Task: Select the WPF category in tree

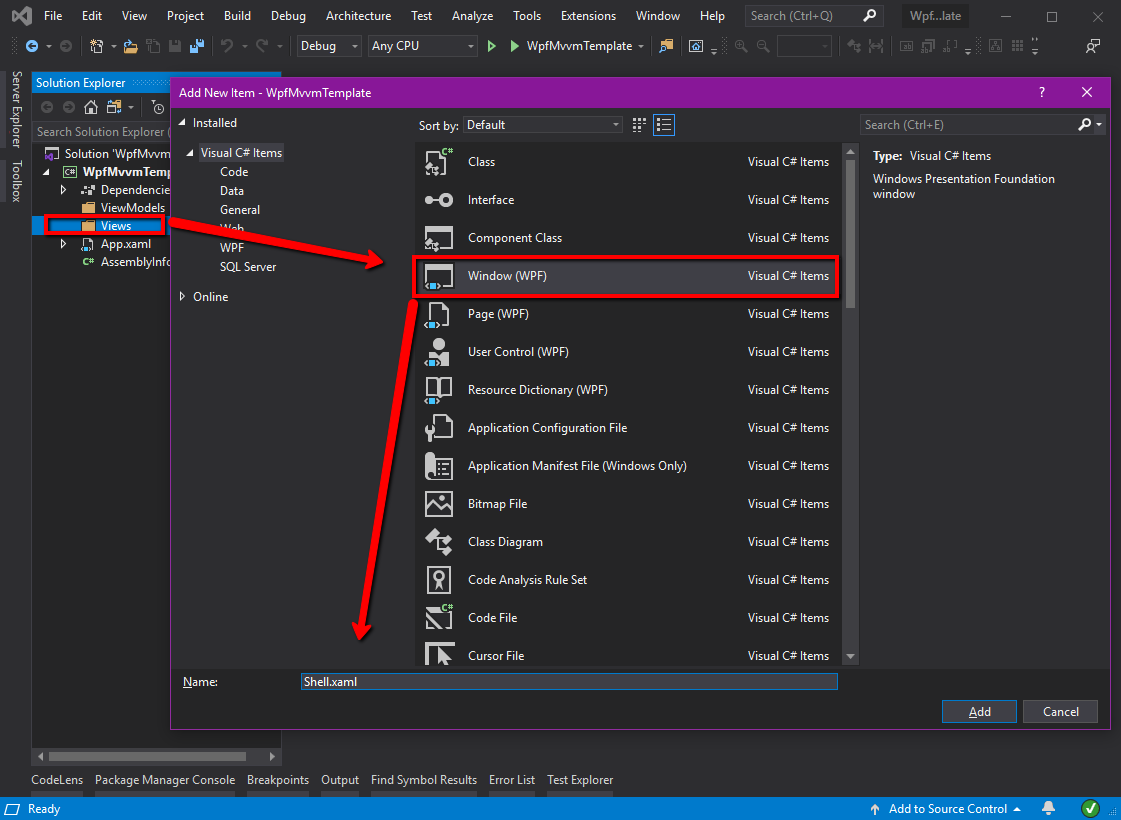Action: tap(232, 247)
